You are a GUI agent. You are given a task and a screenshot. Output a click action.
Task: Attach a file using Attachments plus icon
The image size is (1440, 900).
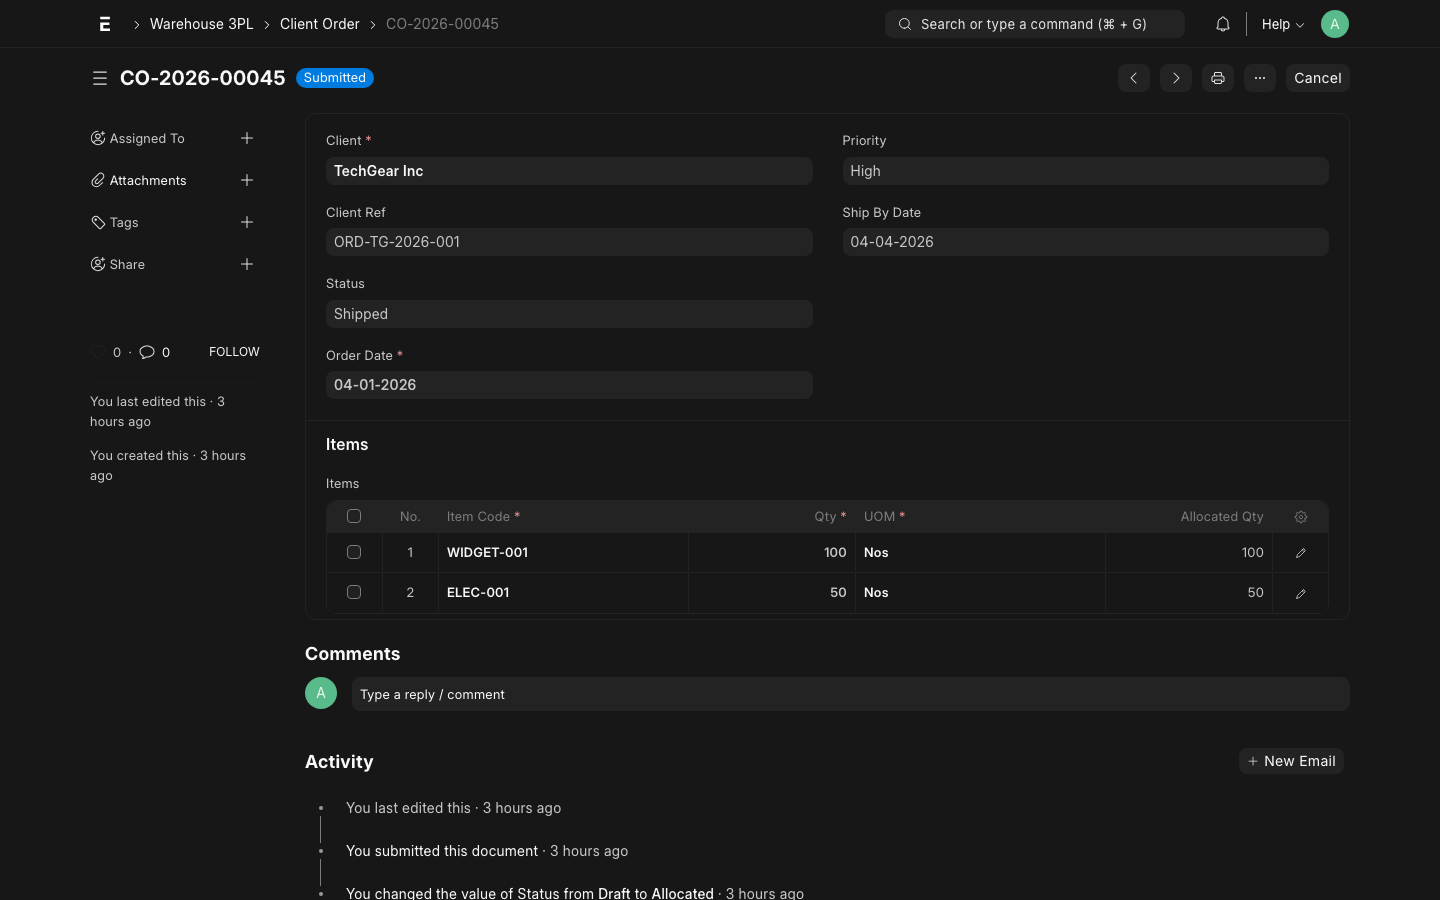247,180
